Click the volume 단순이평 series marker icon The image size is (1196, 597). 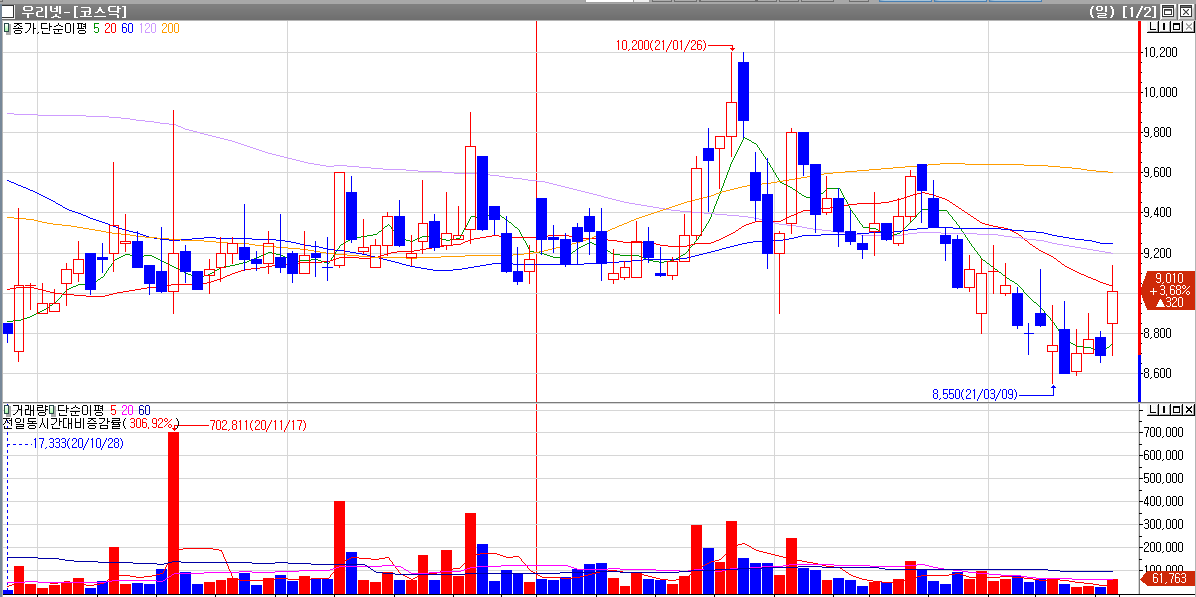[54, 410]
